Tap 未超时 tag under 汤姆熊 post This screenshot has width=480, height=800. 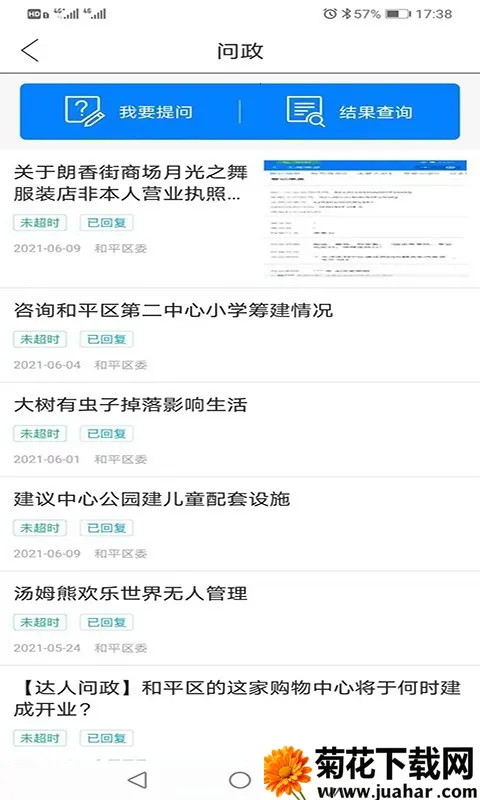tap(40, 622)
